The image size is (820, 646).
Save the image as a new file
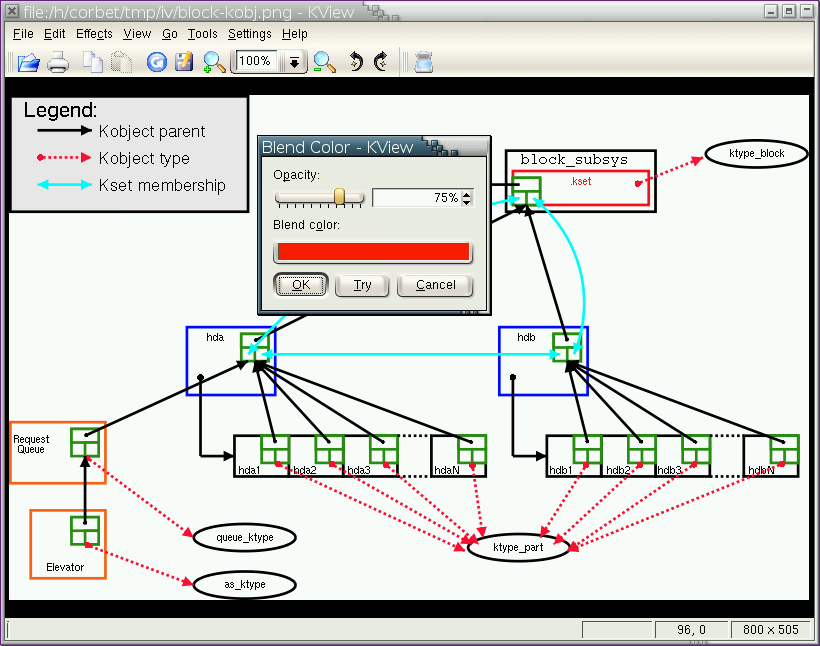coord(184,61)
